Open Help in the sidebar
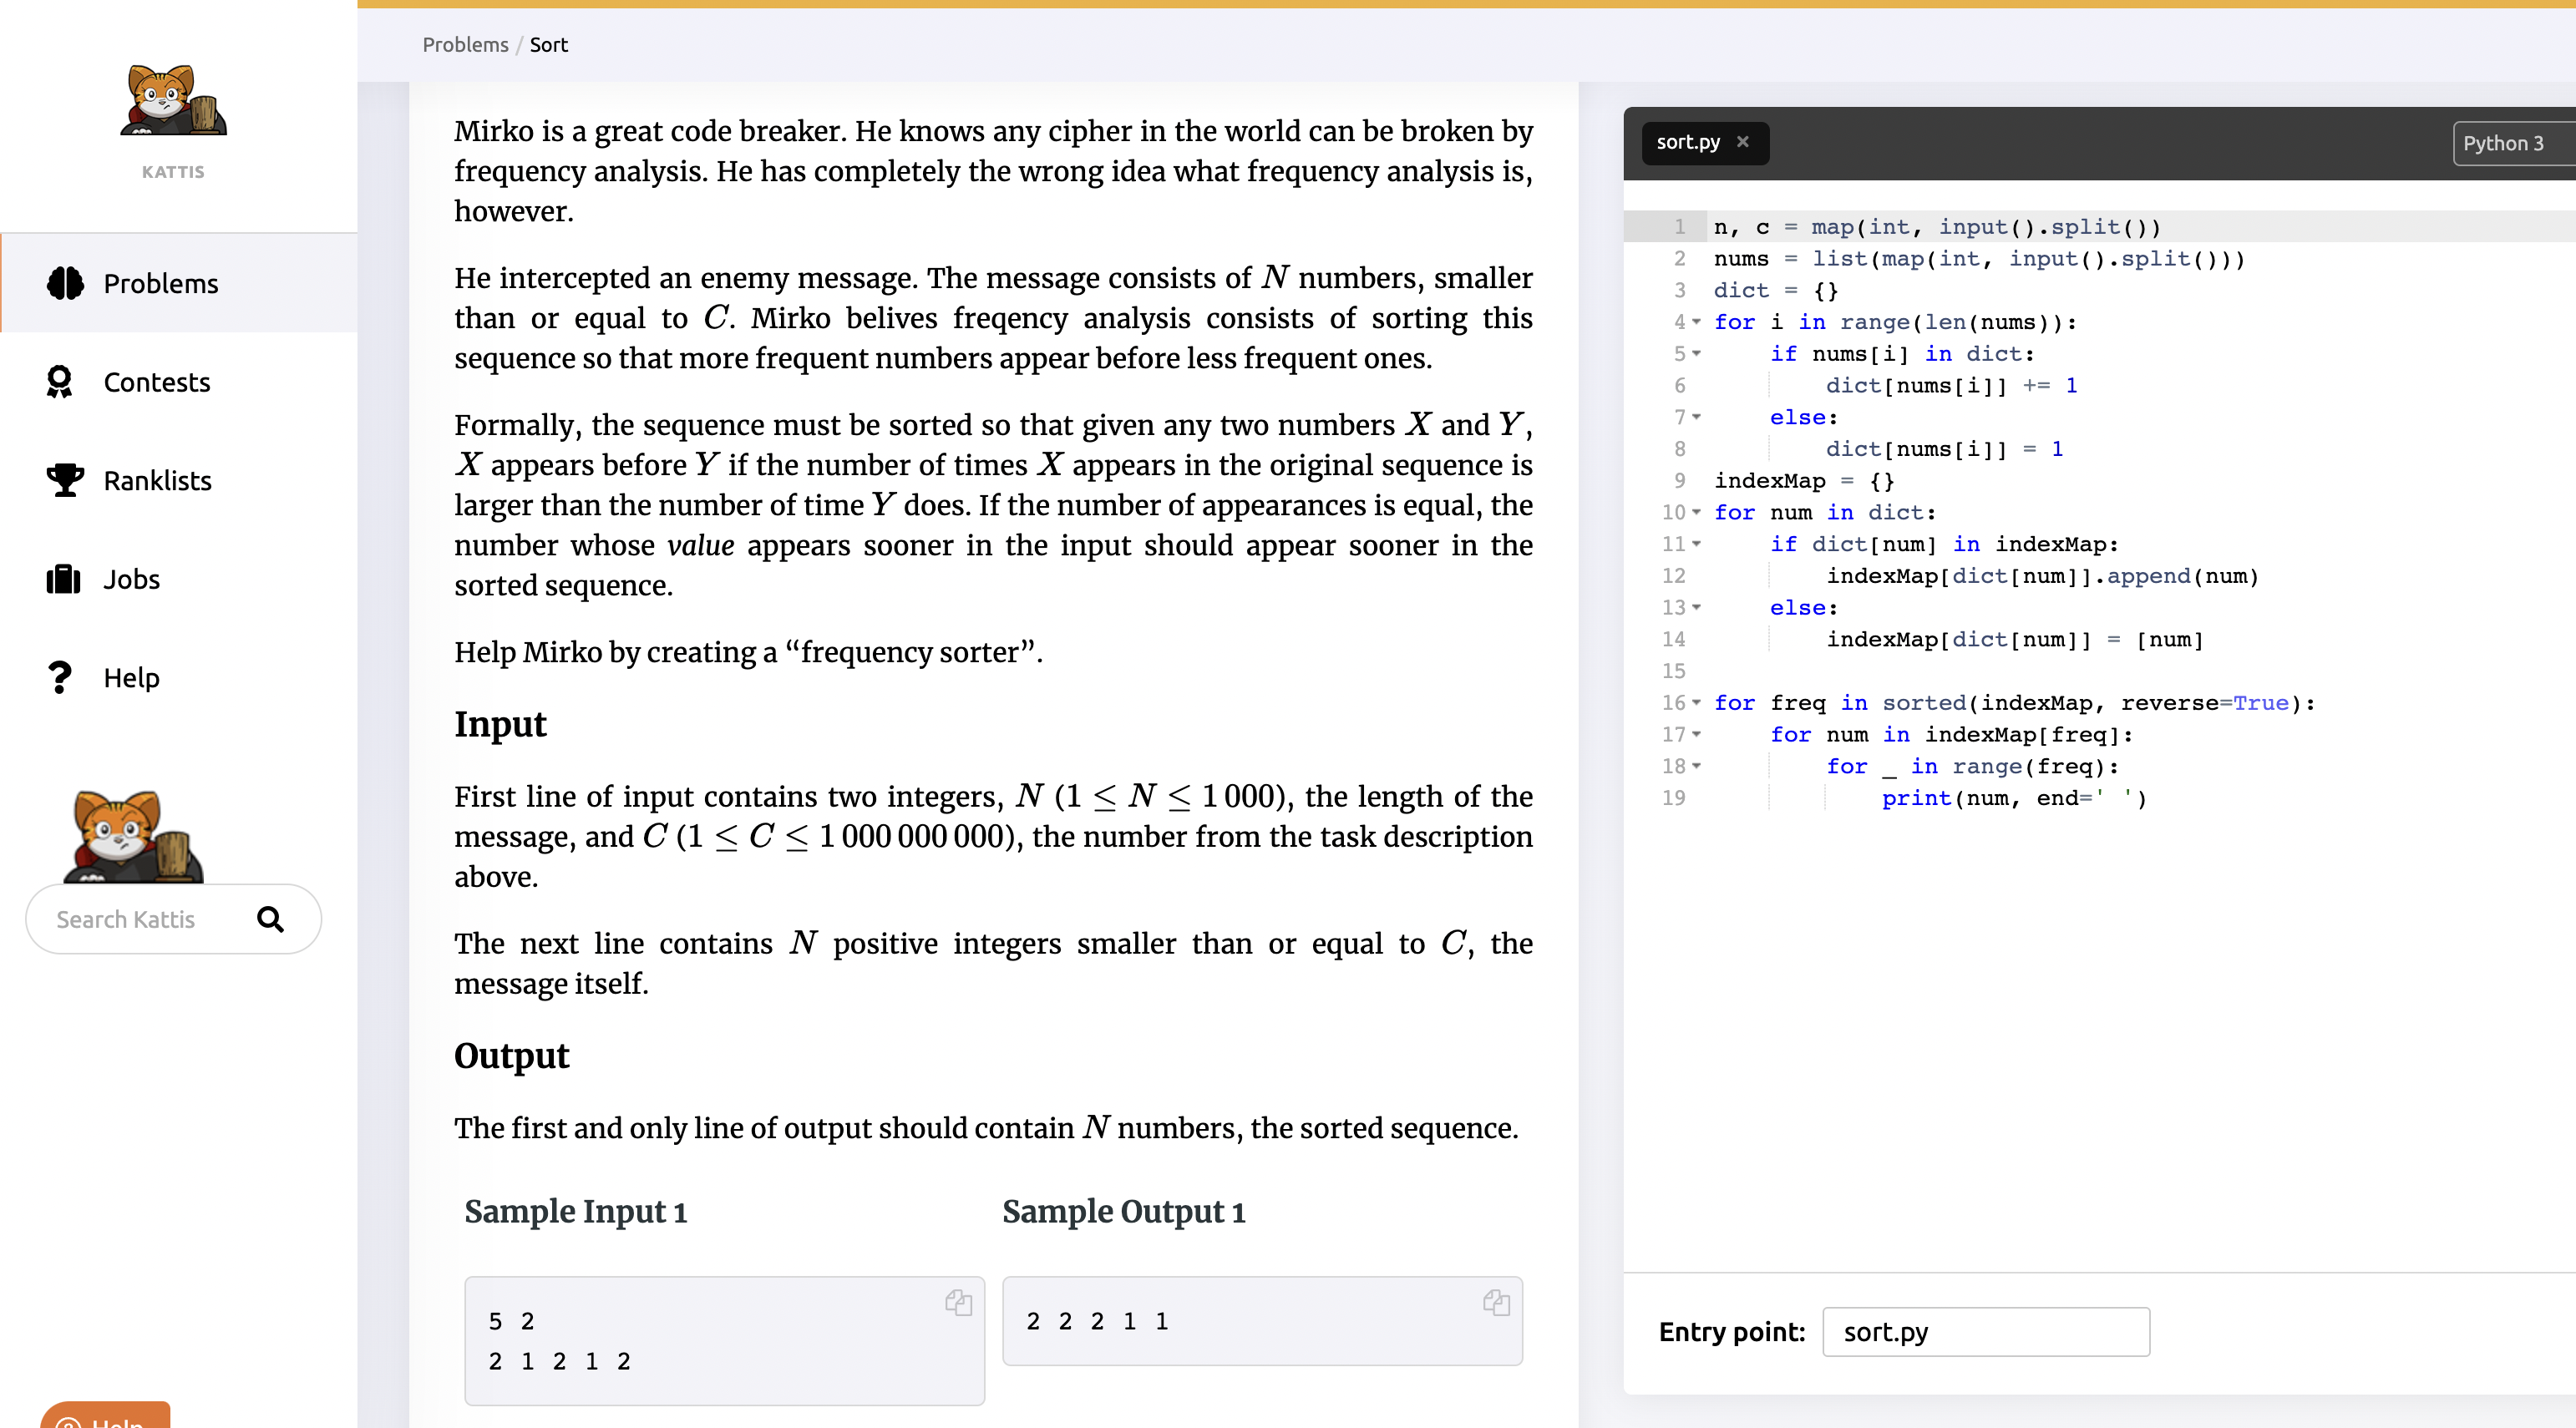Screen dimensions: 2576x1428 coord(179,677)
